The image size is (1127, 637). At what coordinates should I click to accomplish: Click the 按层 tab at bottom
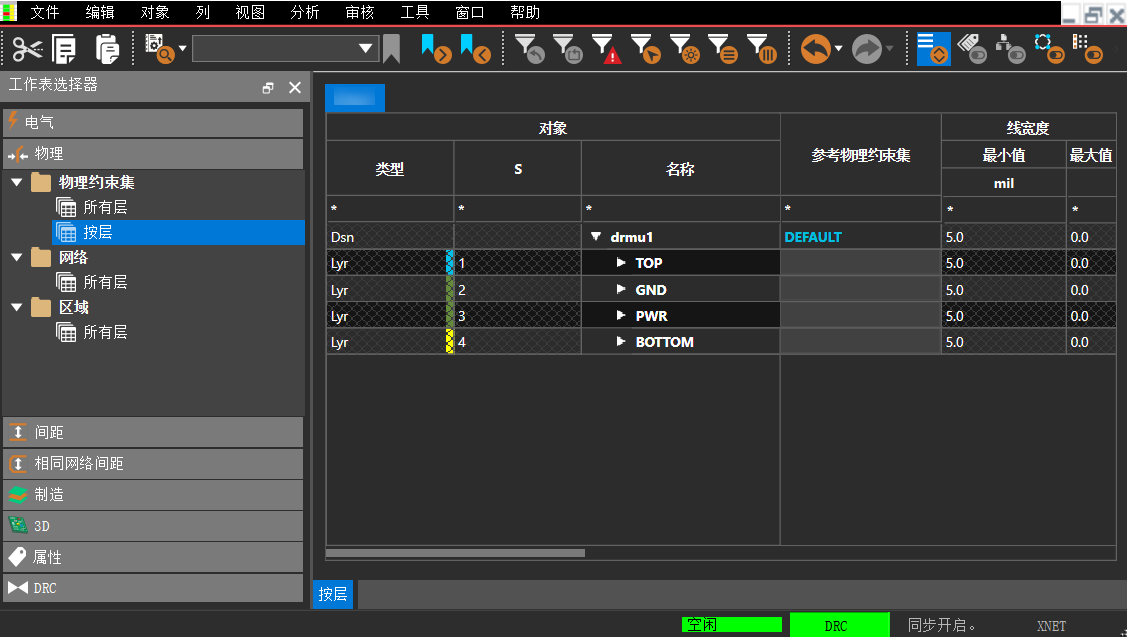tap(333, 594)
